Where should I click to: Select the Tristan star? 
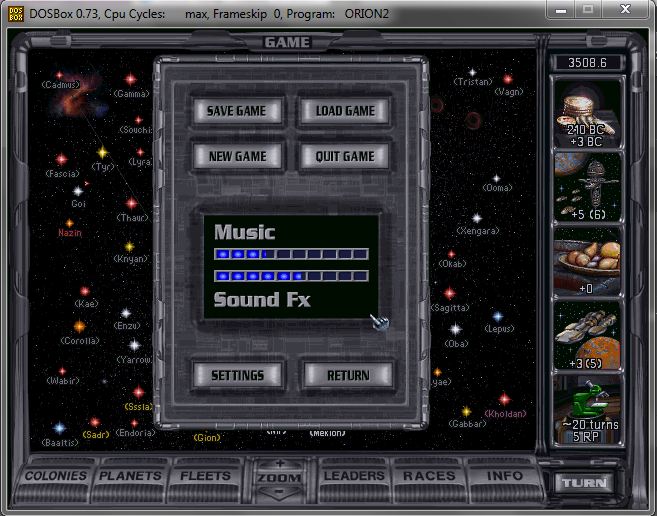472,72
